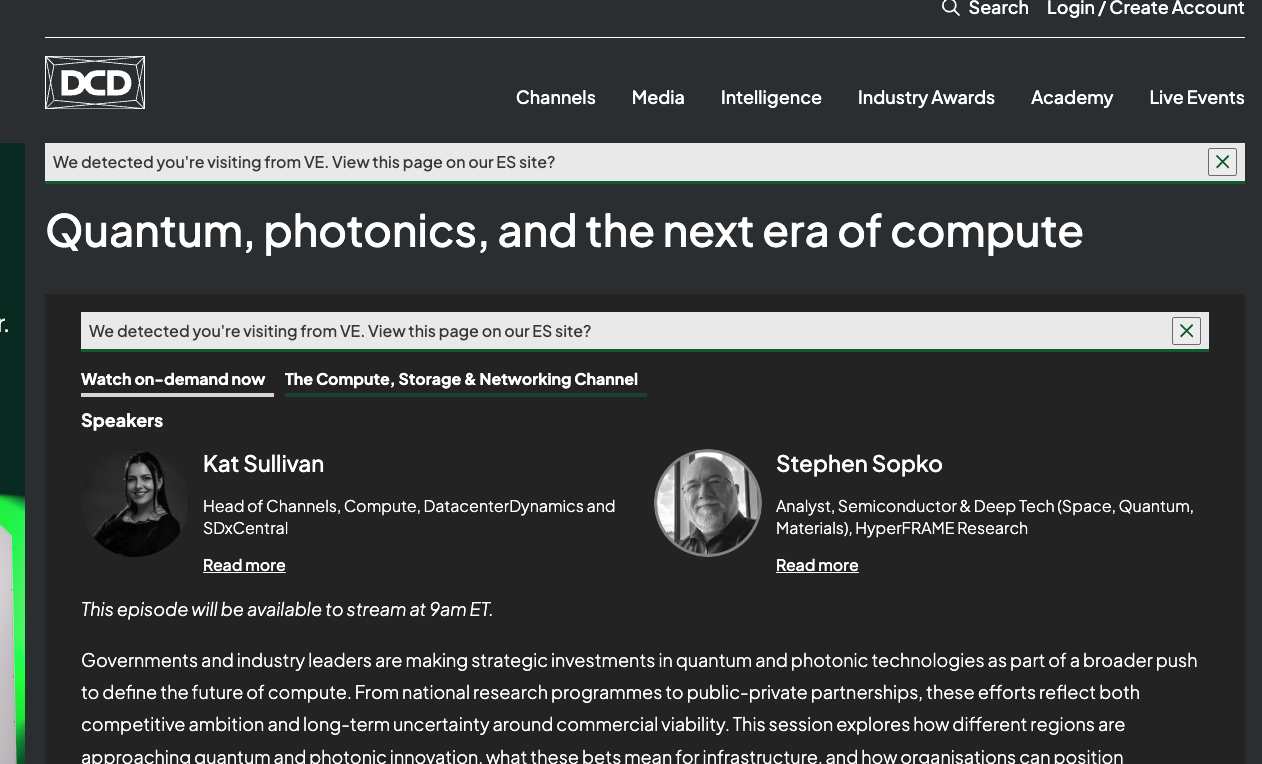Open the Live Events menu
The width and height of the screenshot is (1262, 764).
coord(1197,97)
